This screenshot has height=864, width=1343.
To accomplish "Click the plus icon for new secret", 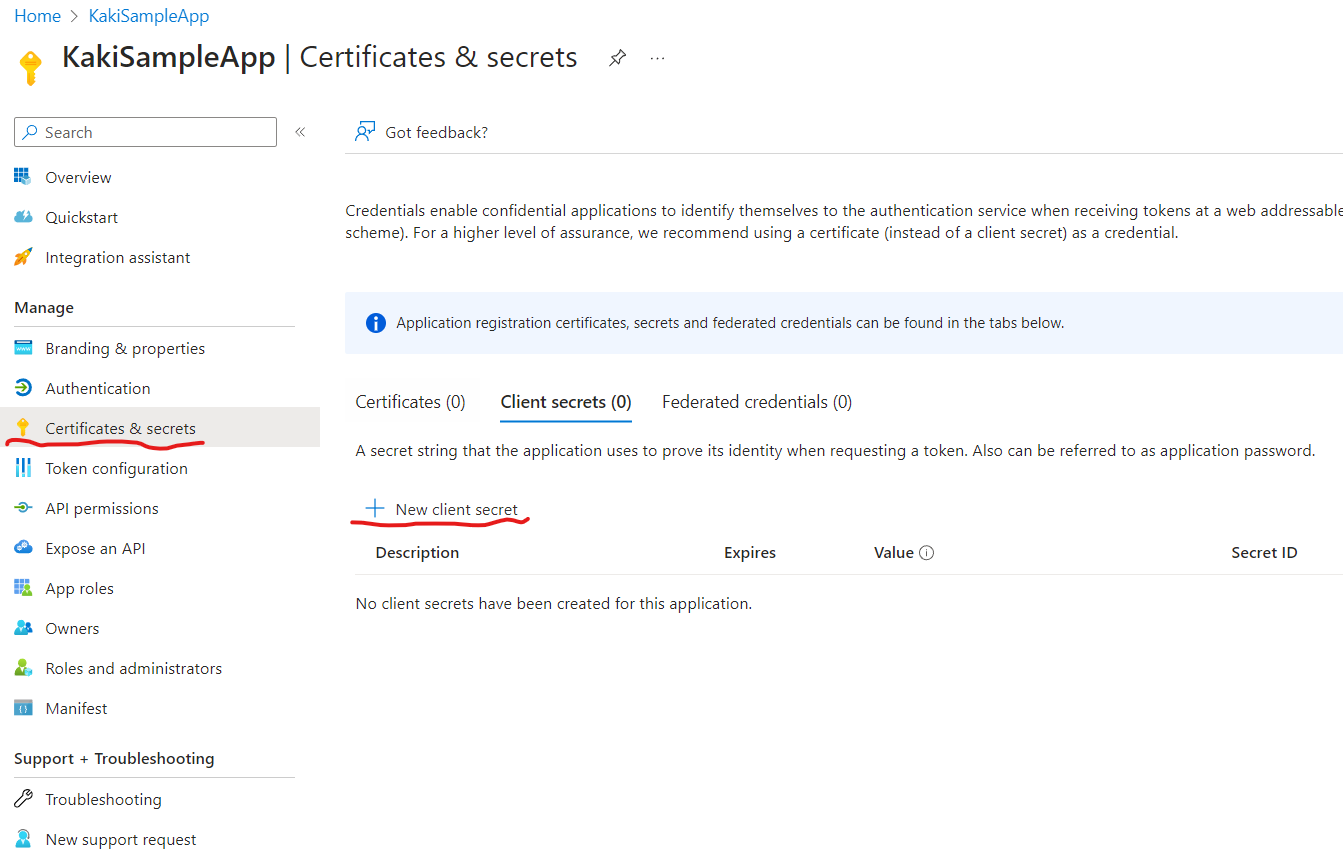I will (375, 509).
